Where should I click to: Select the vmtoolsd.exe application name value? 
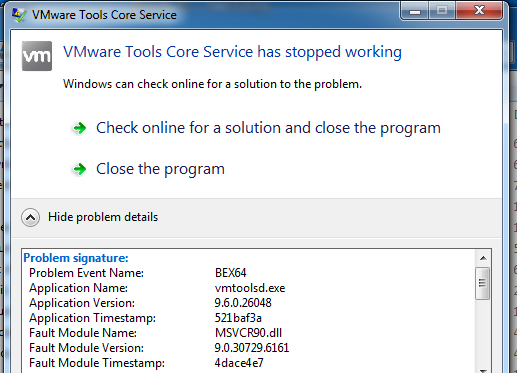click(250, 288)
